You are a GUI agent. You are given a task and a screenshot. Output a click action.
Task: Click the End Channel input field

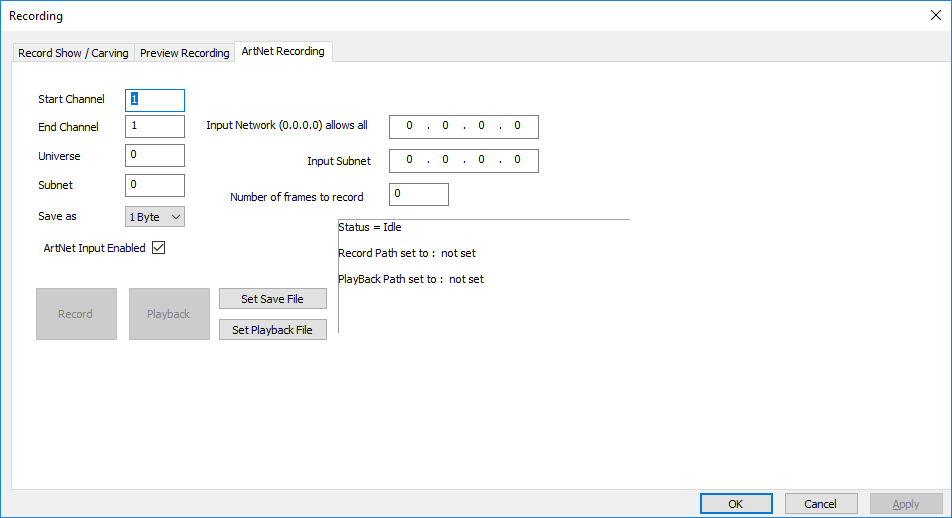click(x=155, y=126)
